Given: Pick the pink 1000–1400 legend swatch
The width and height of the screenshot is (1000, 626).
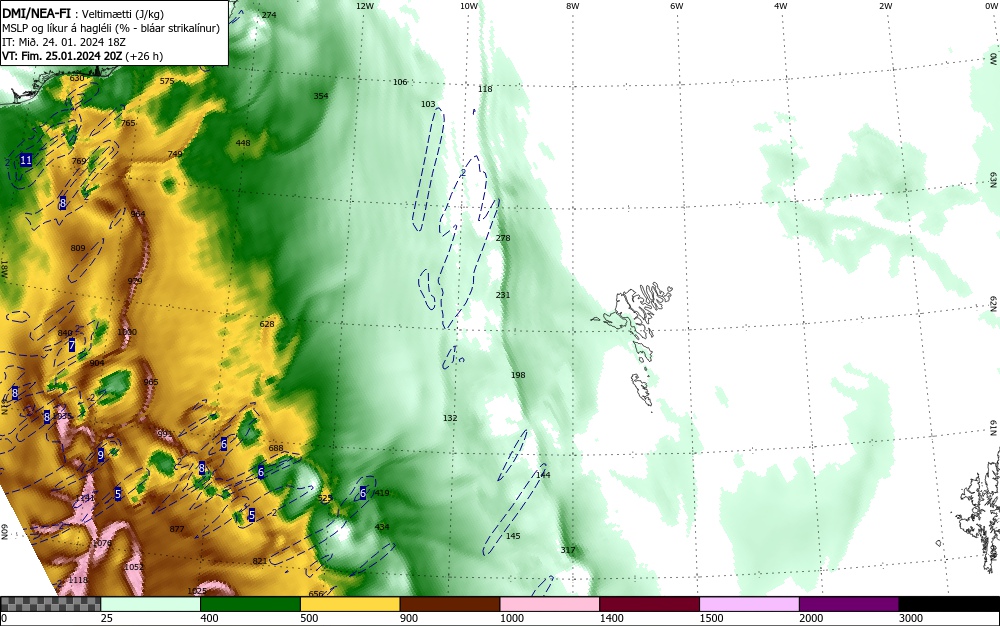Looking at the screenshot, I should point(550,604).
